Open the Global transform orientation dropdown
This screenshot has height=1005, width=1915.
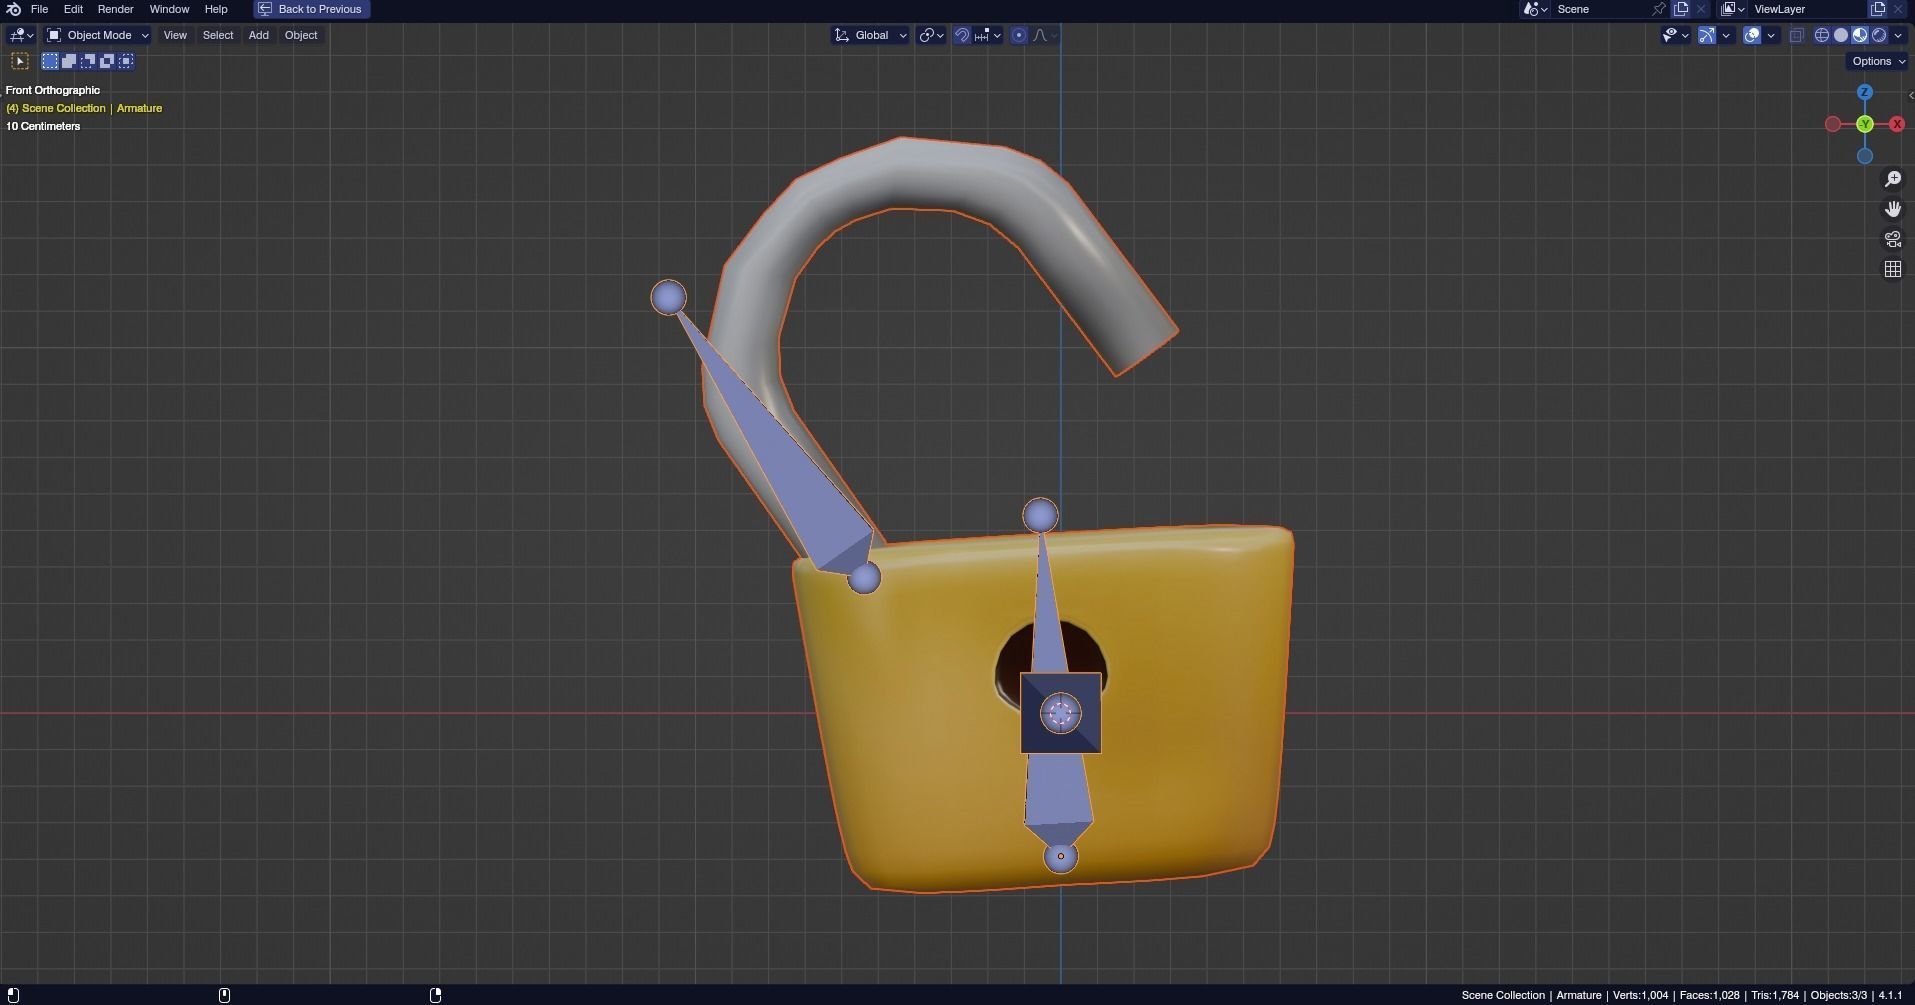[870, 35]
